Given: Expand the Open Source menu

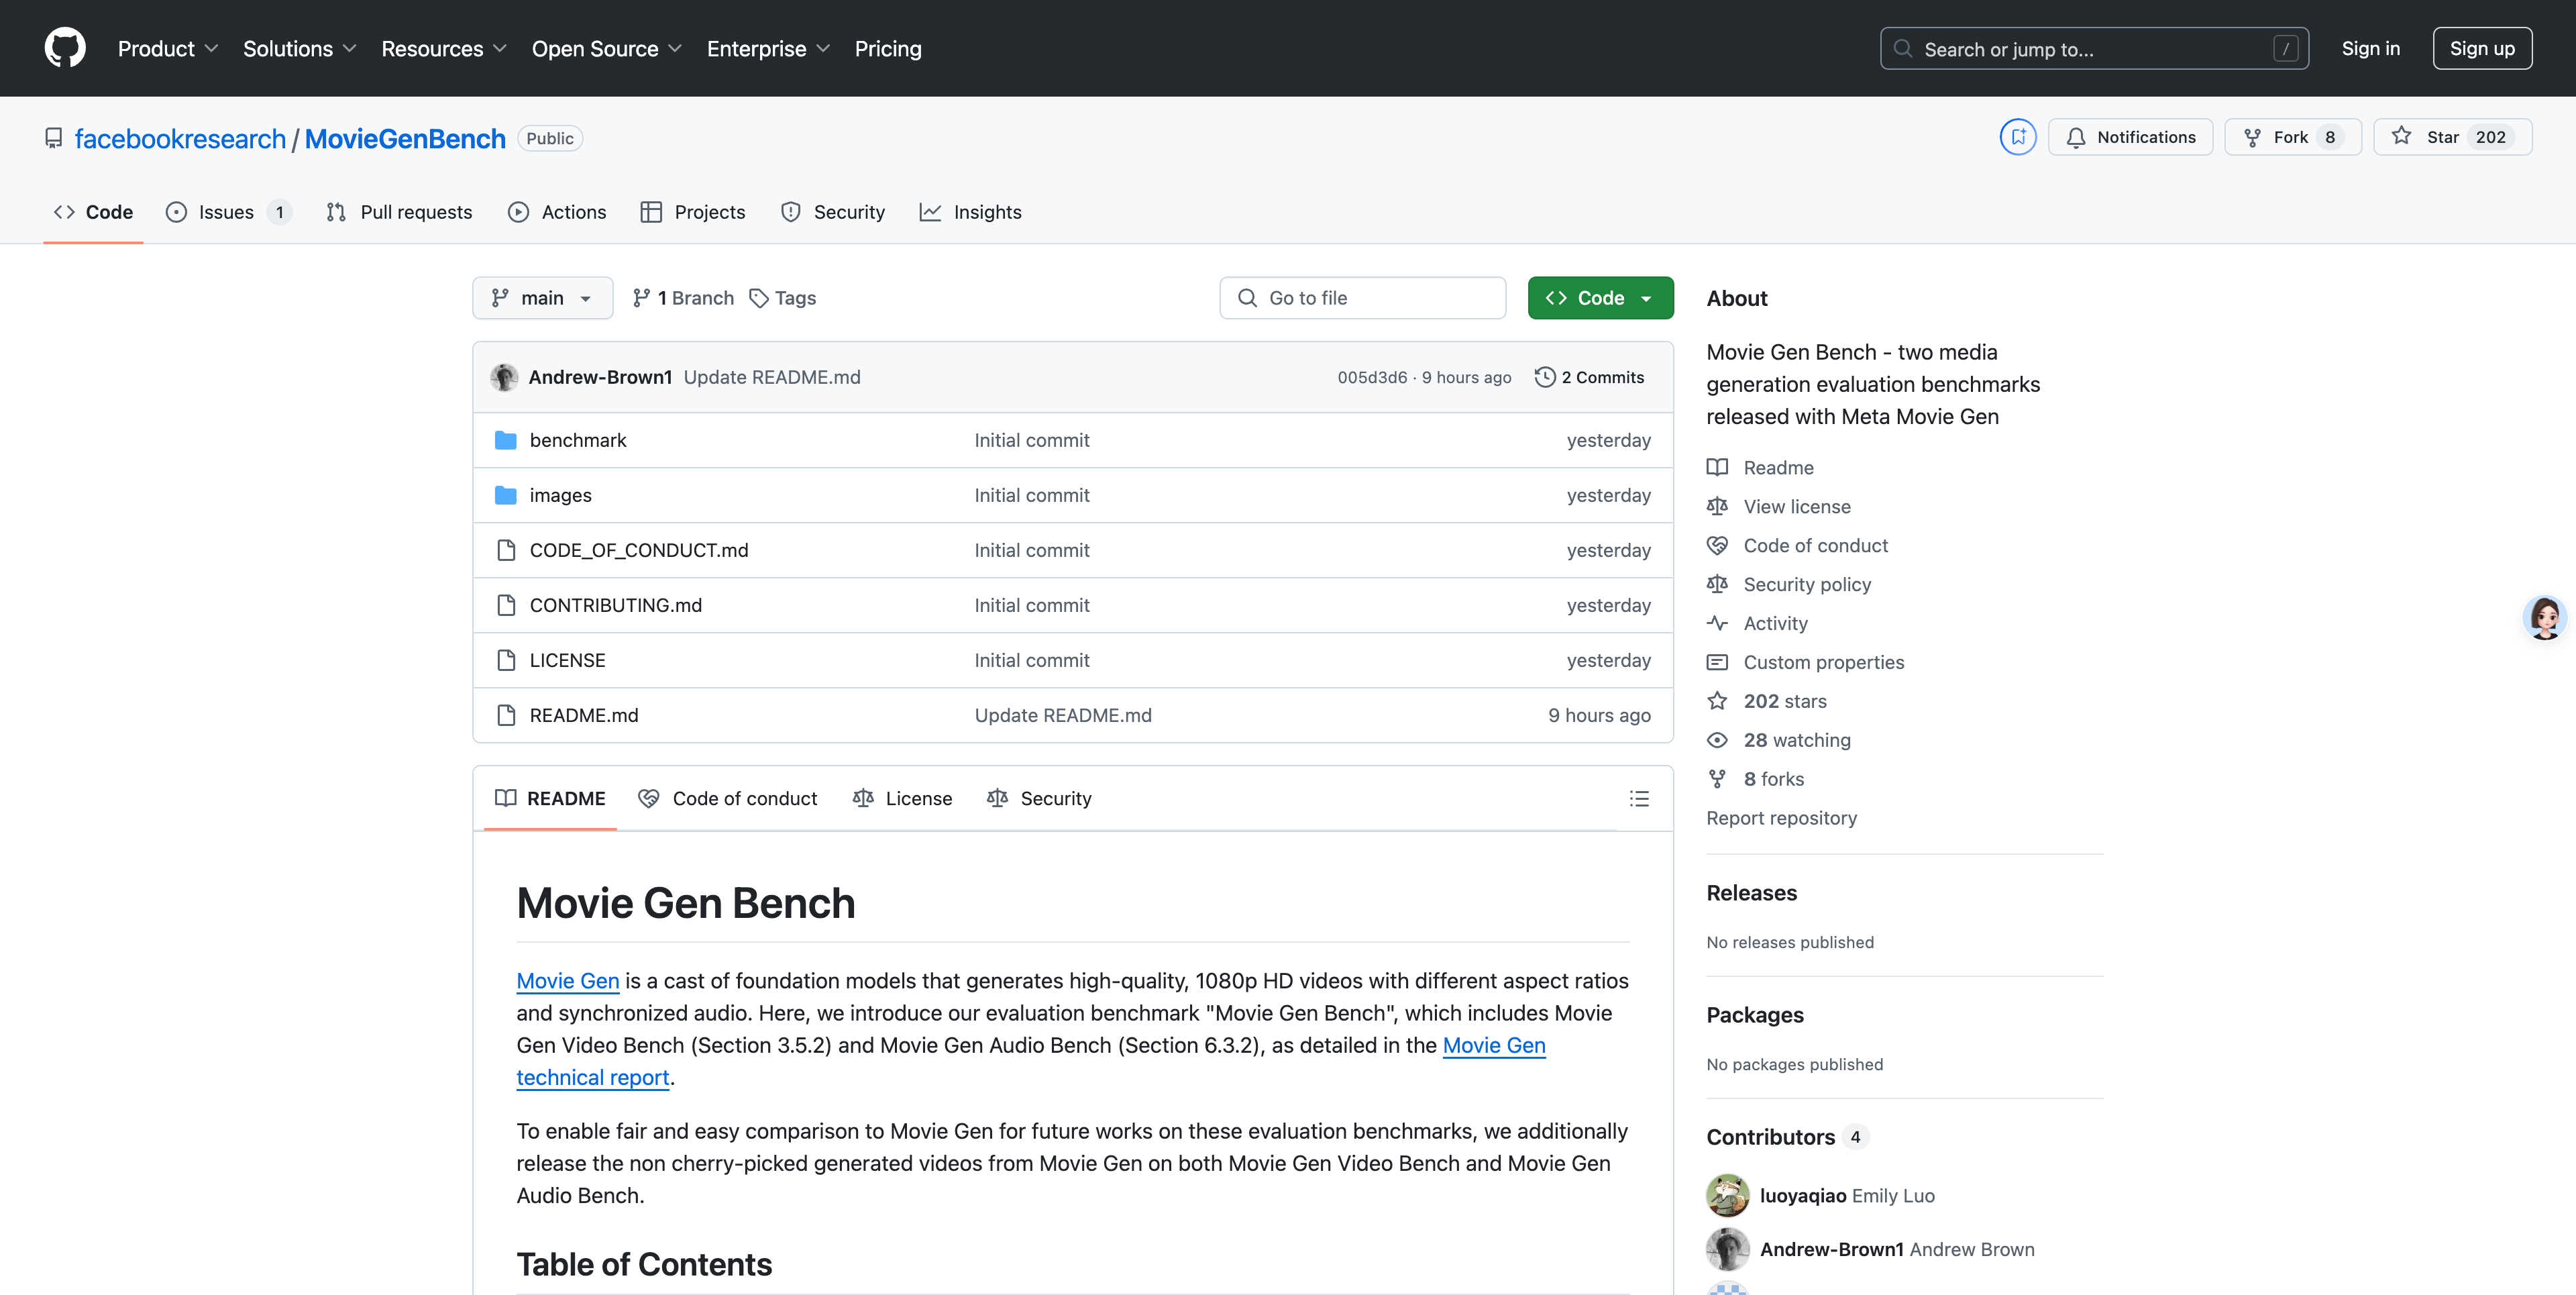Looking at the screenshot, I should 607,49.
